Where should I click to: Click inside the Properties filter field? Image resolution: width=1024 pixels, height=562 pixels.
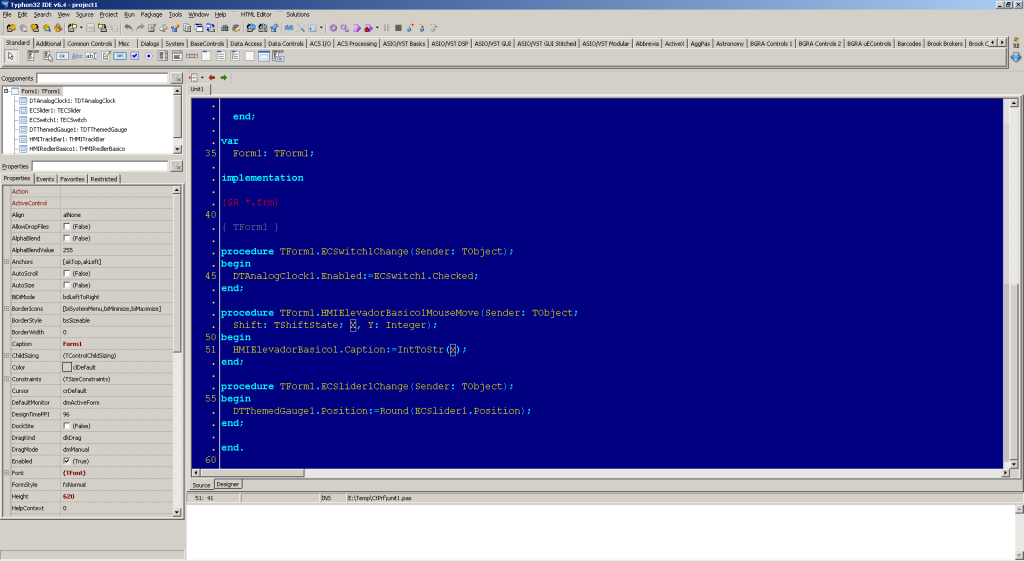100,166
